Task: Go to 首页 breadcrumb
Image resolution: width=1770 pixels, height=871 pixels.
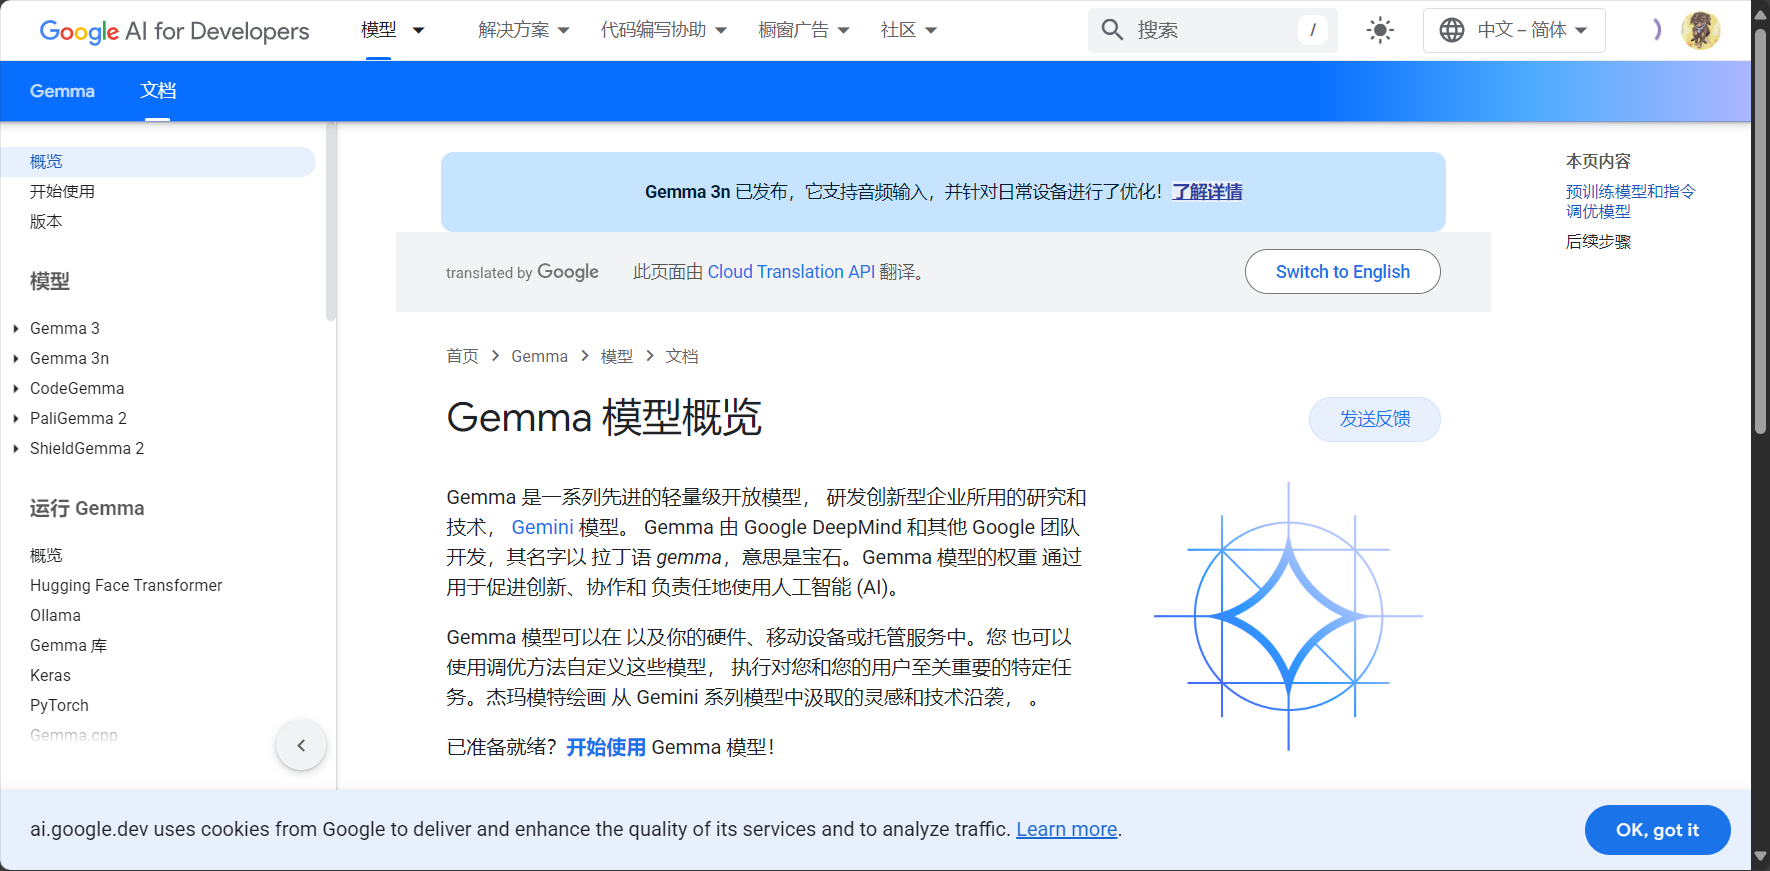Action: 462,356
